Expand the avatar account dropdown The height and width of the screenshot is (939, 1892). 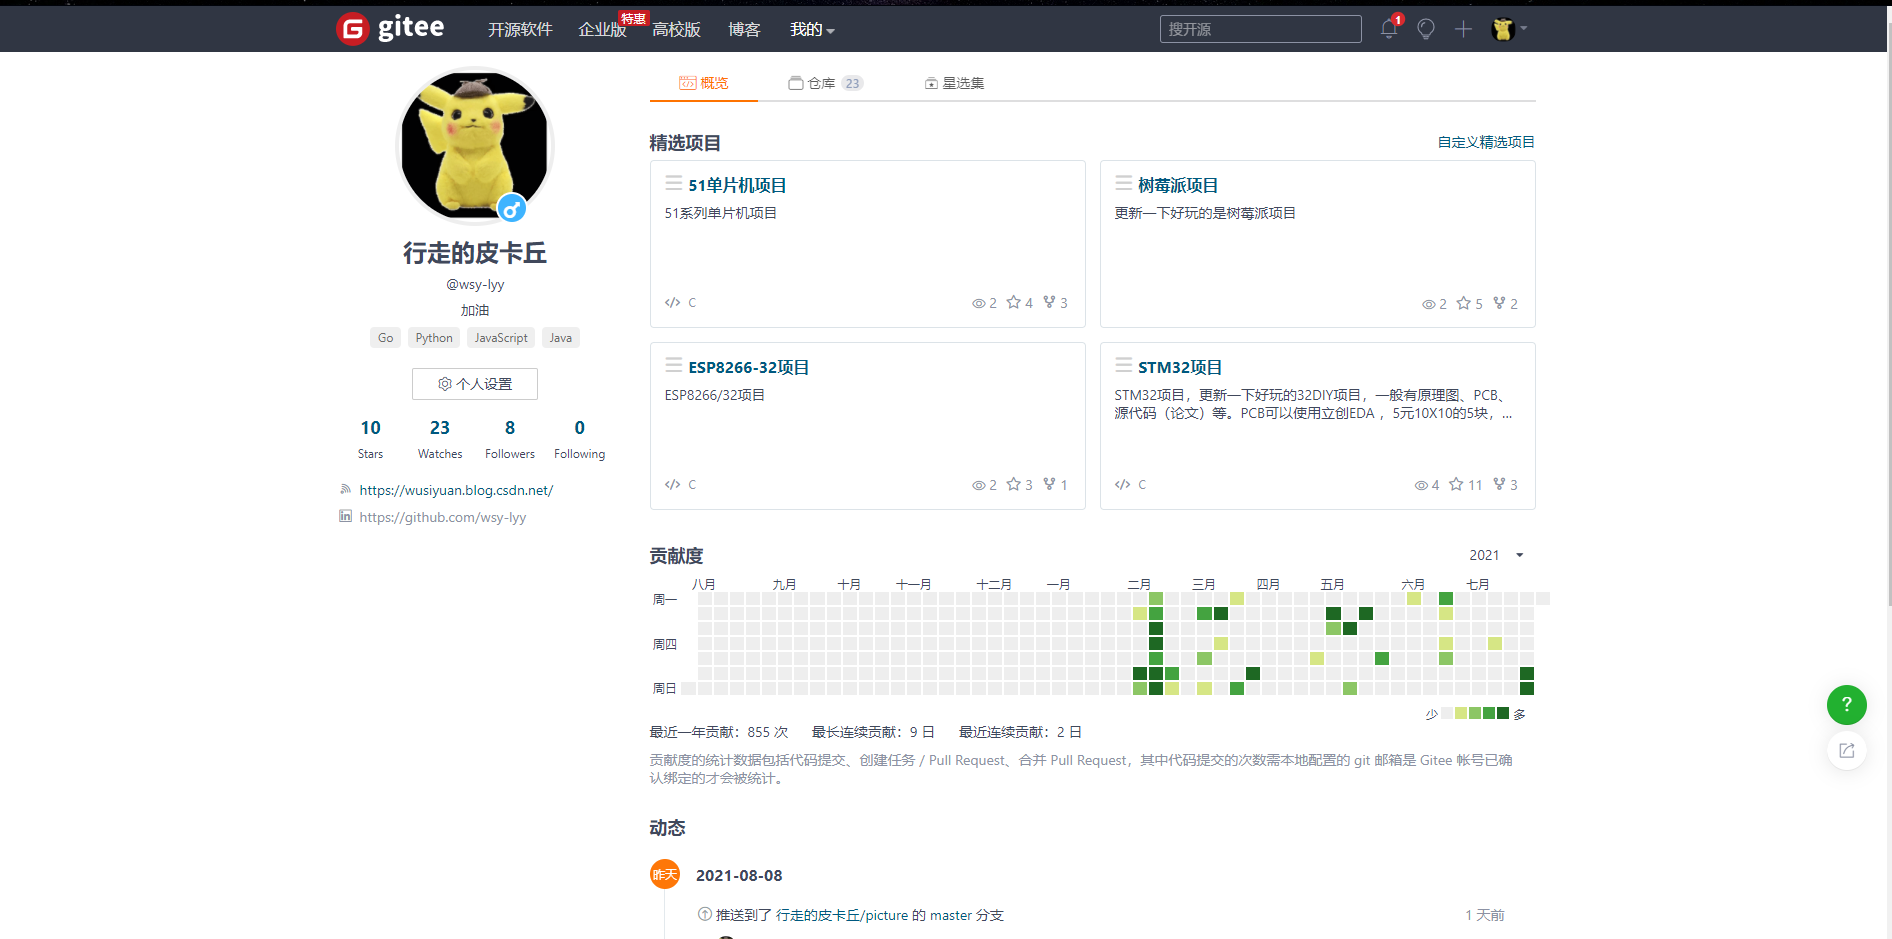[1508, 29]
